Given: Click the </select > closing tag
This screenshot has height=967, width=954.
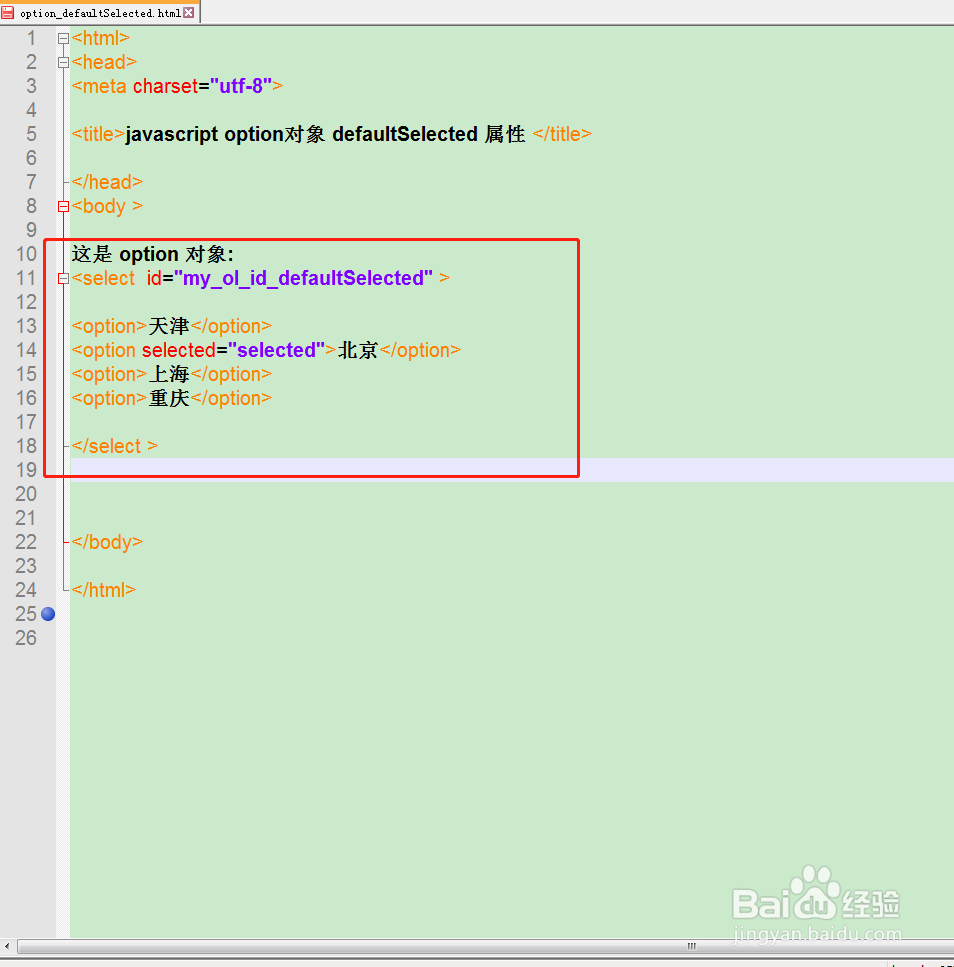Looking at the screenshot, I should point(115,446).
